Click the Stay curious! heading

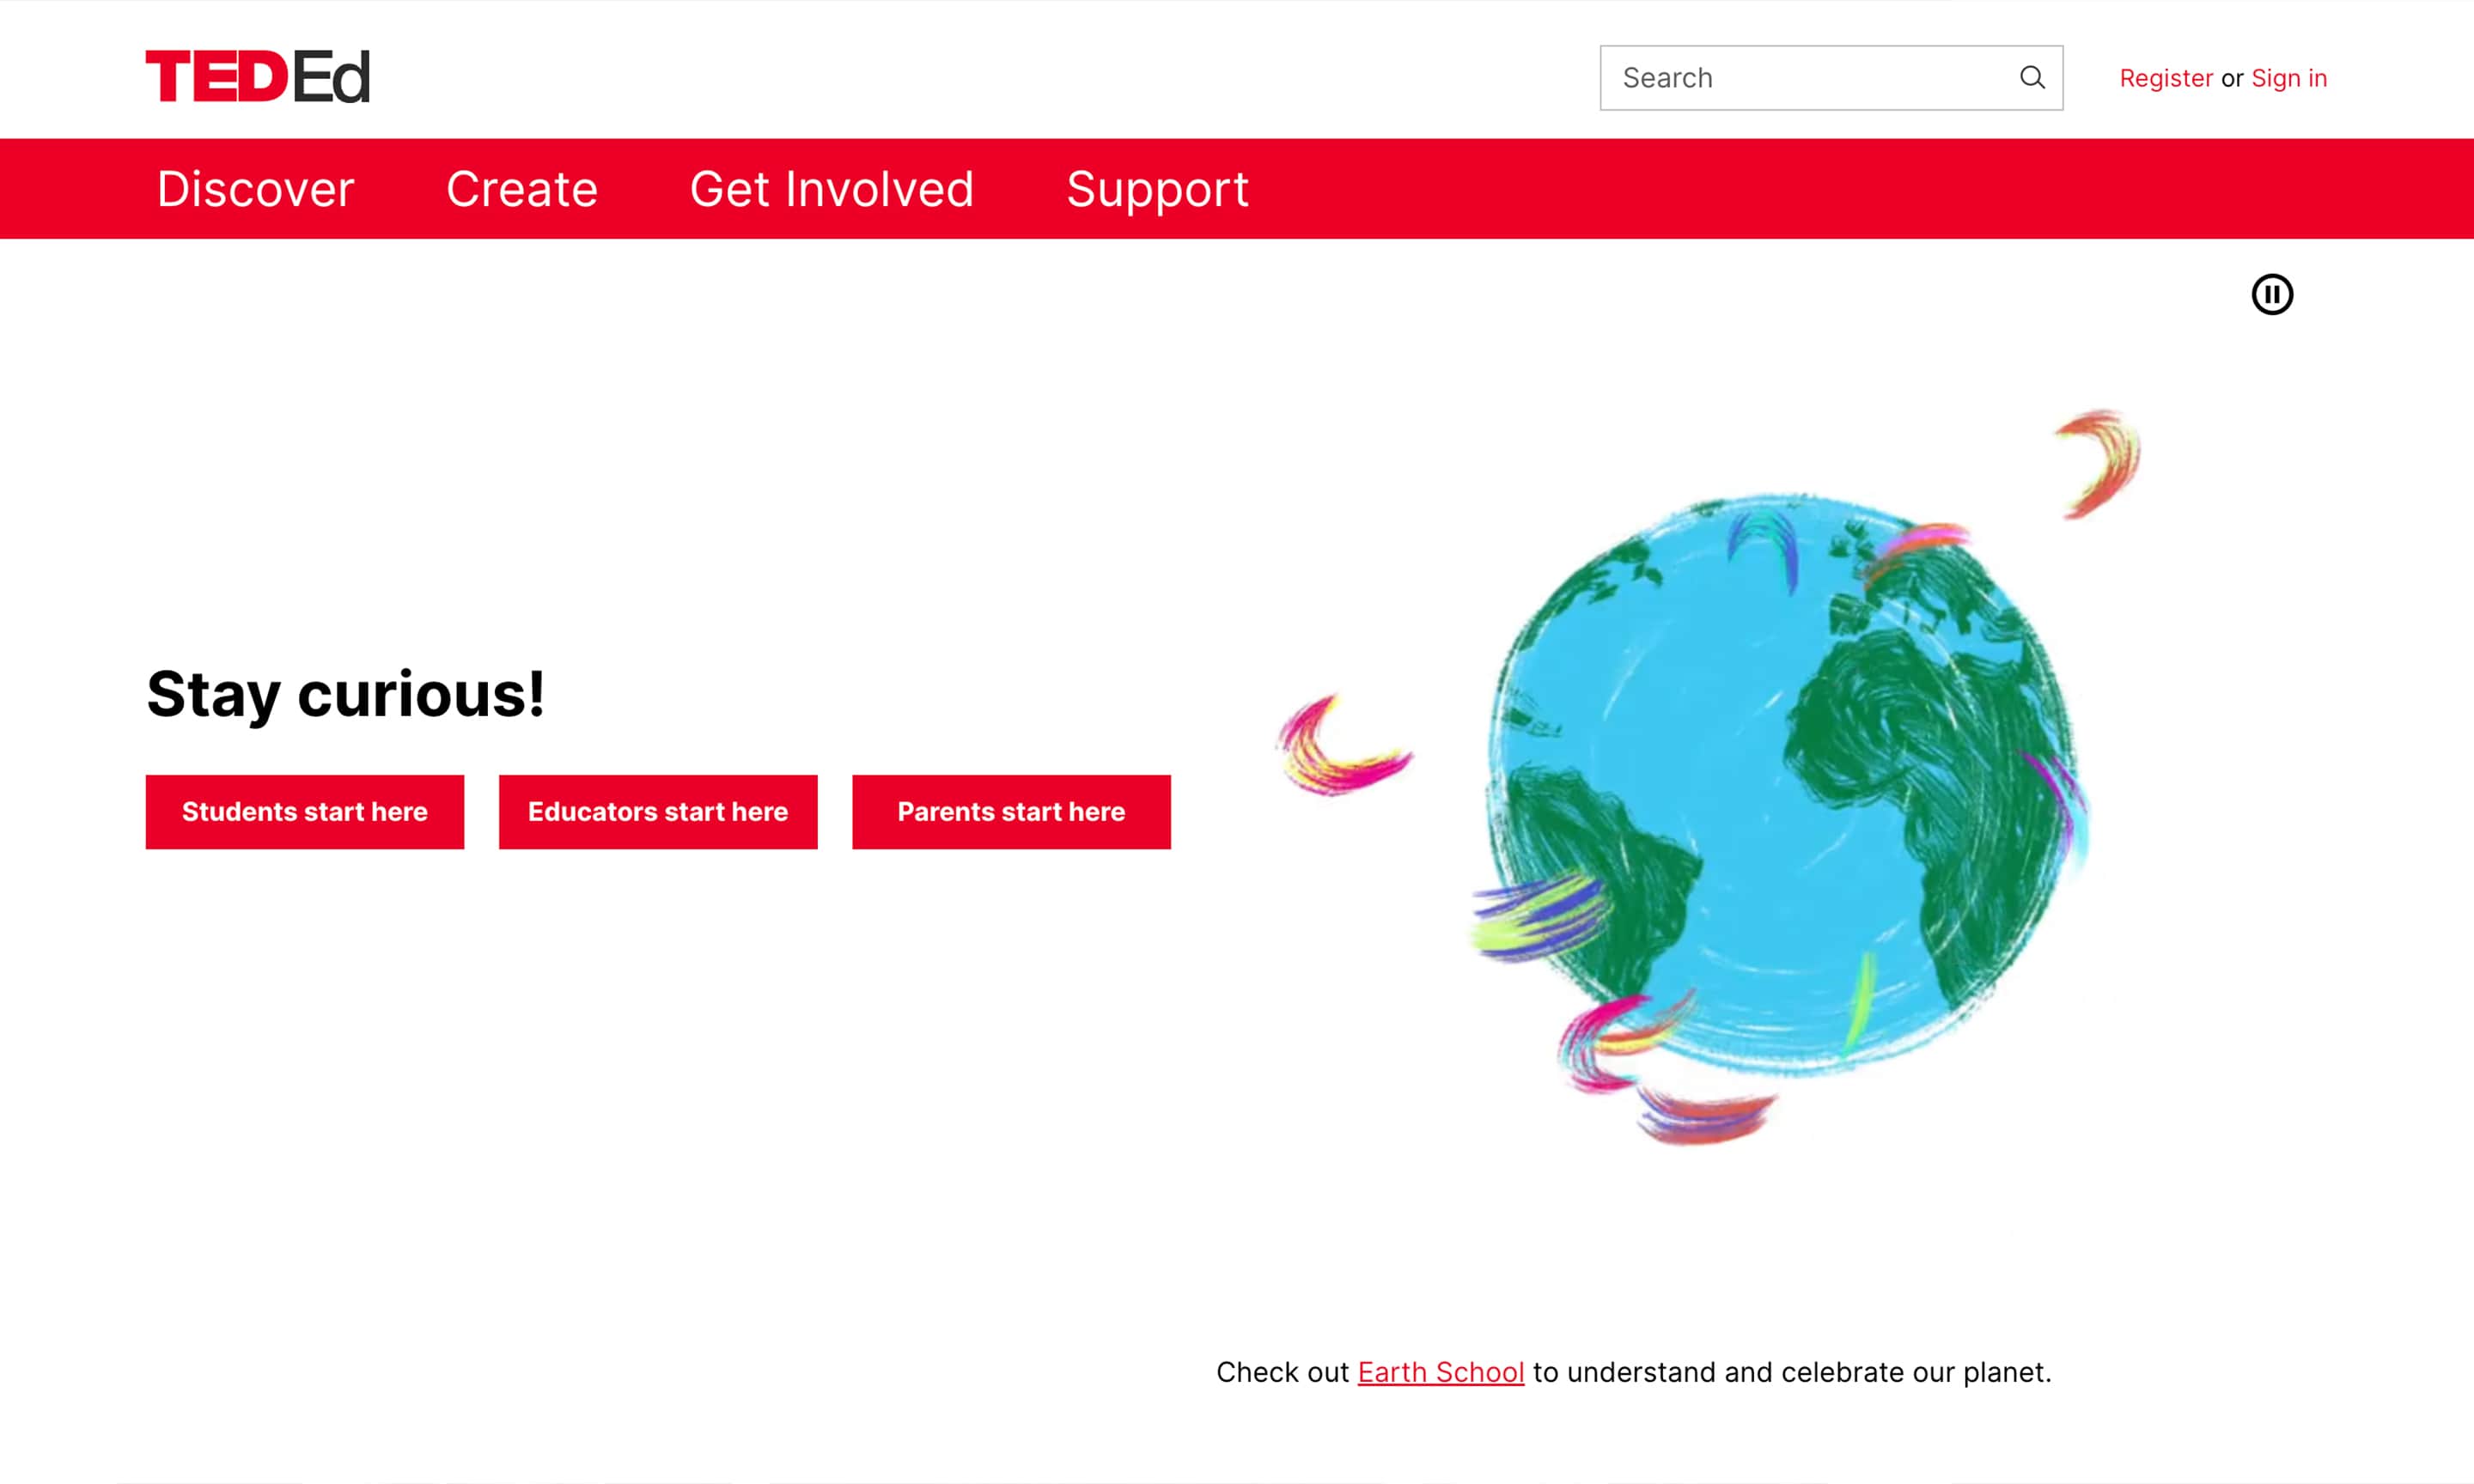pyautogui.click(x=346, y=693)
